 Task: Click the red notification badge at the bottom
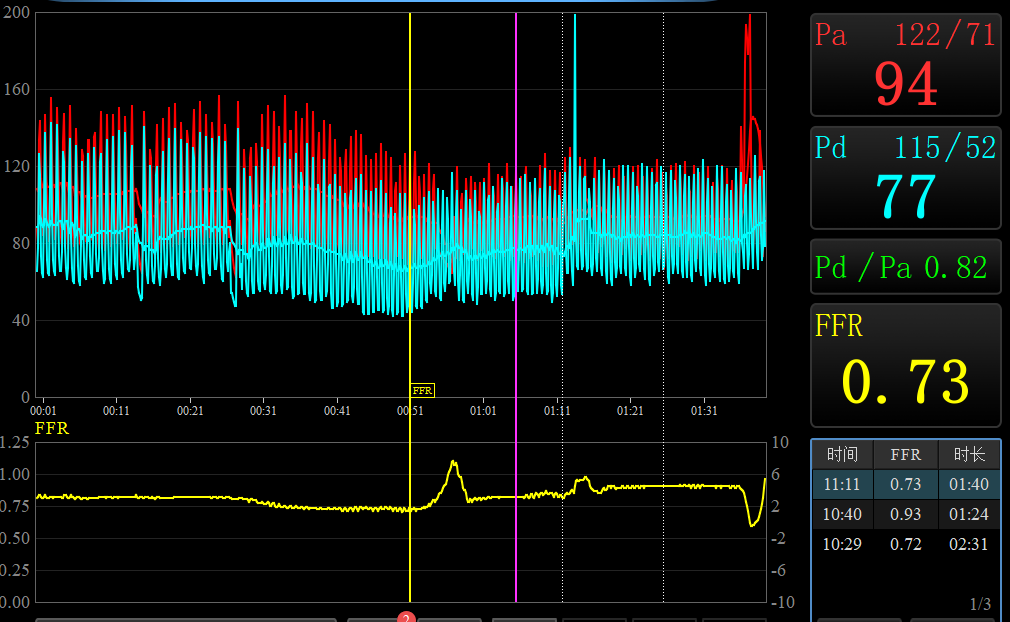pos(406,618)
